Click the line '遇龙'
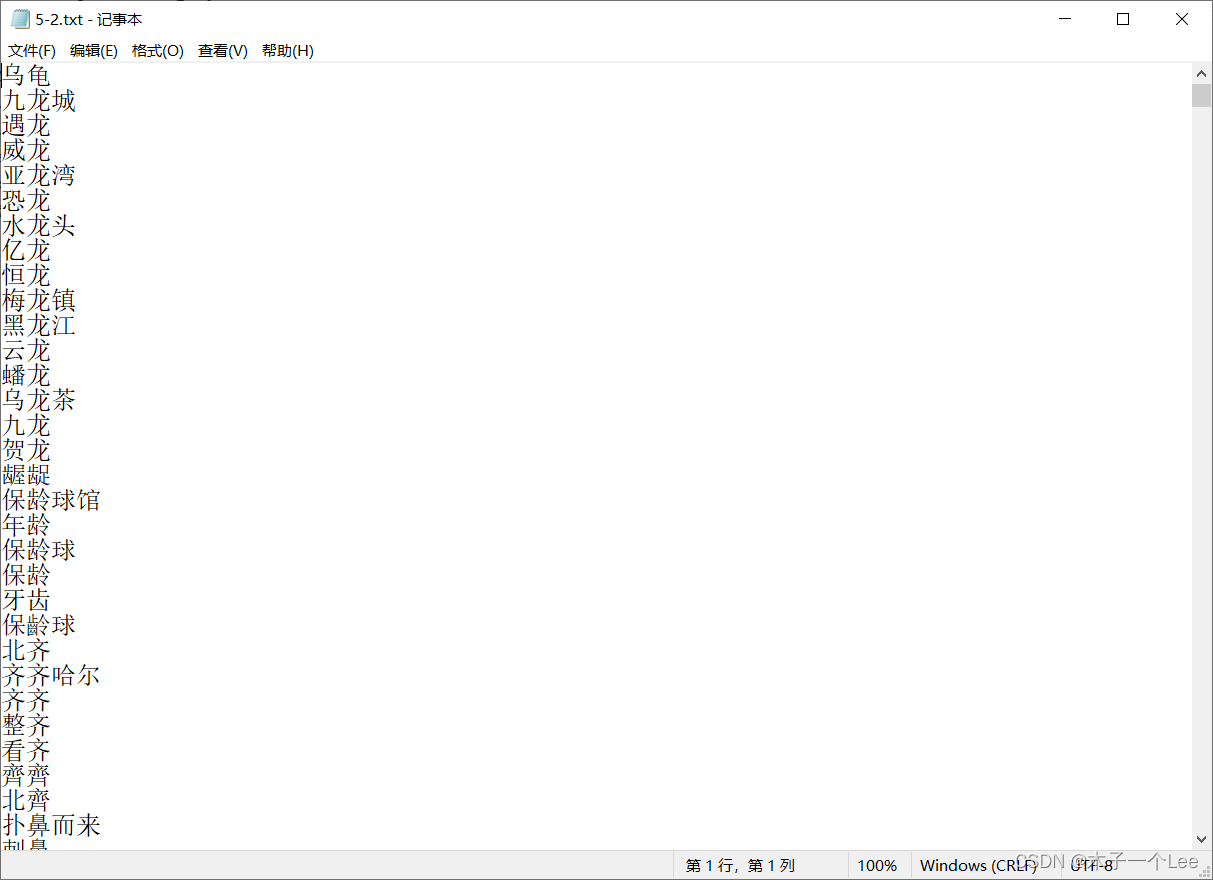This screenshot has width=1213, height=880. tap(26, 125)
